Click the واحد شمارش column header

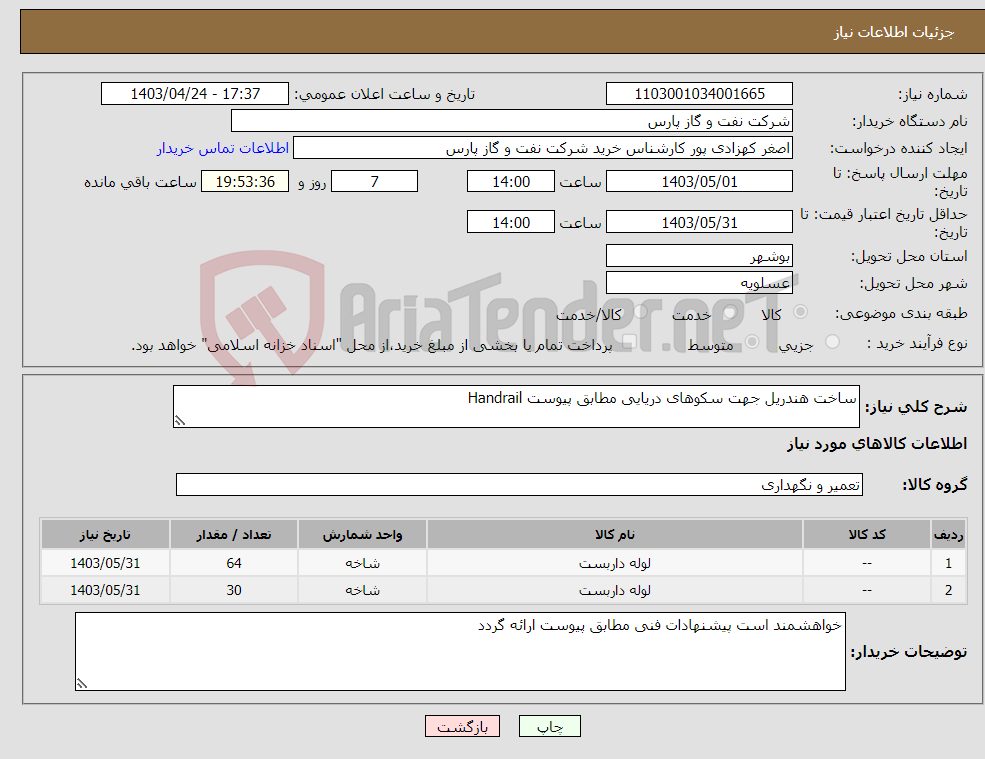tap(362, 534)
